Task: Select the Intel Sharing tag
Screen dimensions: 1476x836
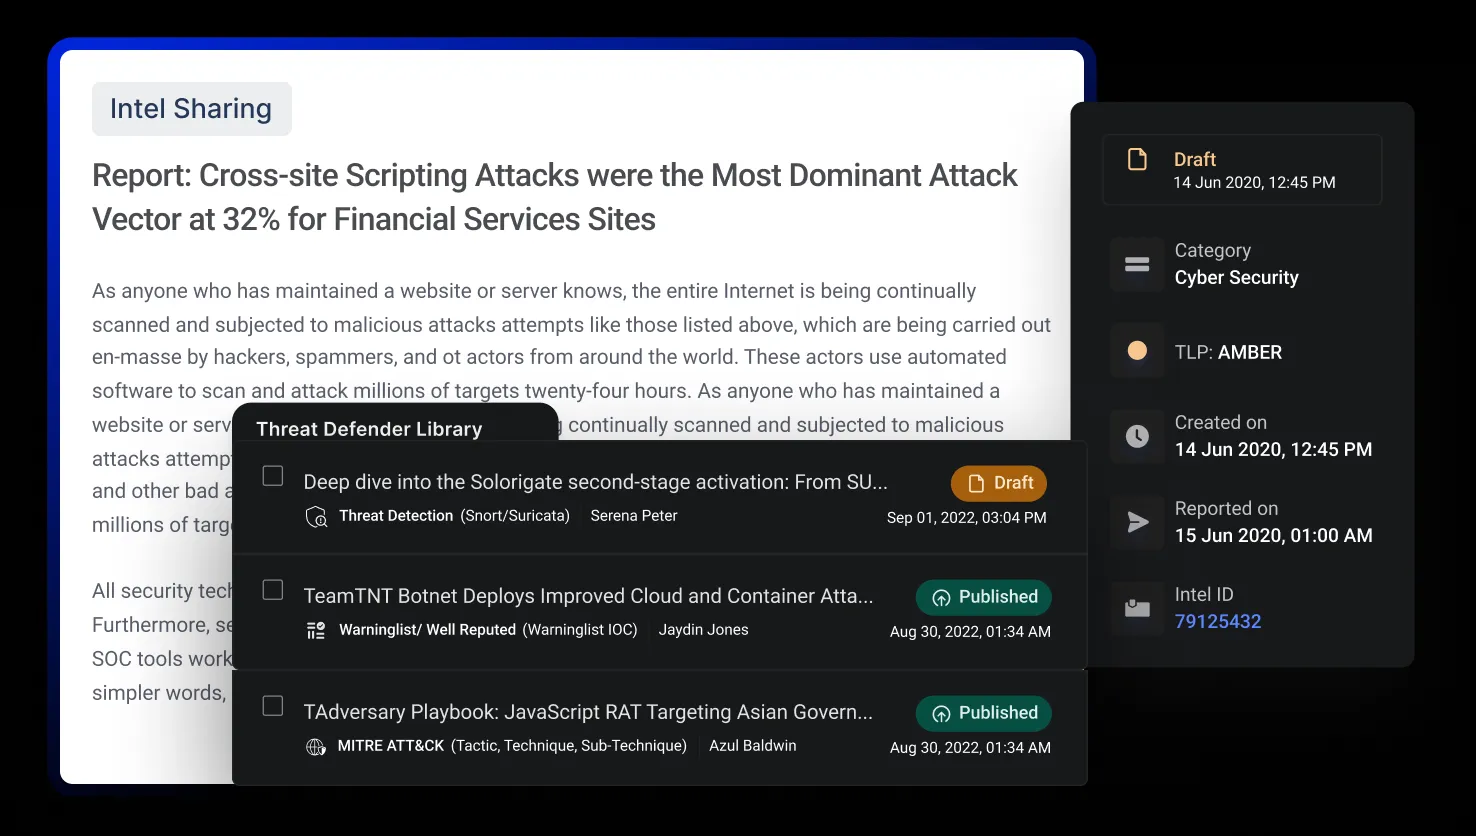Action: click(191, 109)
